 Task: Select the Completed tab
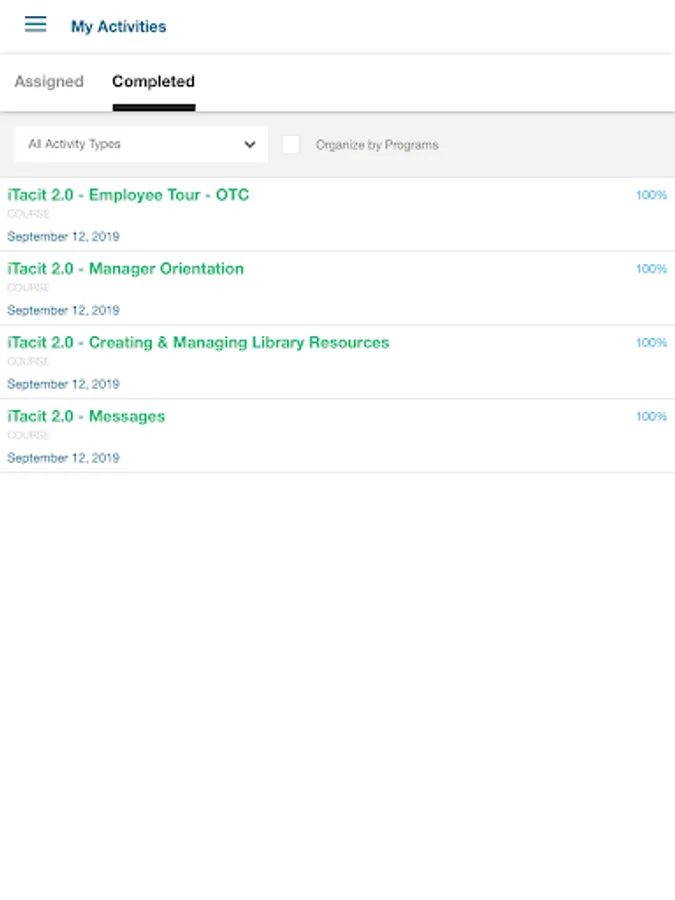(x=153, y=82)
